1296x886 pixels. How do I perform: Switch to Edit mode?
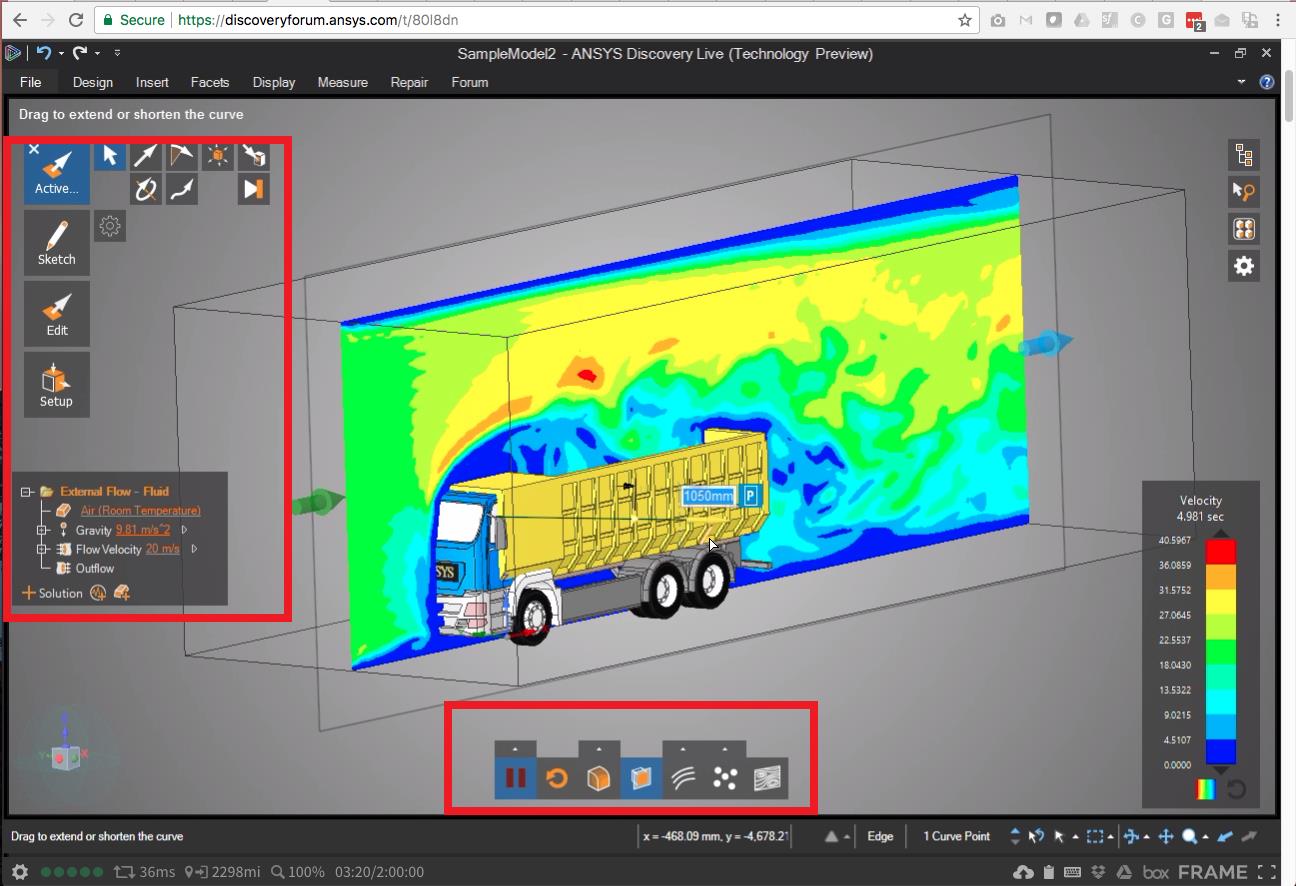pyautogui.click(x=57, y=313)
